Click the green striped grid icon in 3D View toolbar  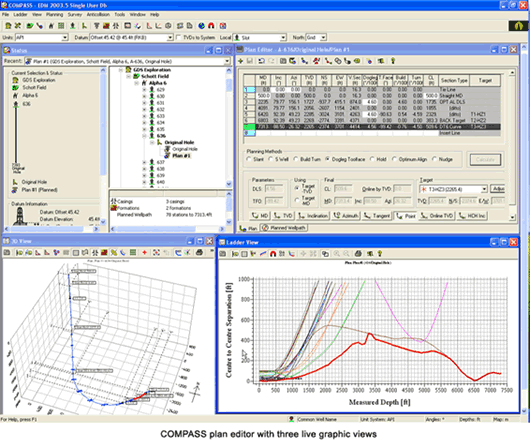(133, 252)
